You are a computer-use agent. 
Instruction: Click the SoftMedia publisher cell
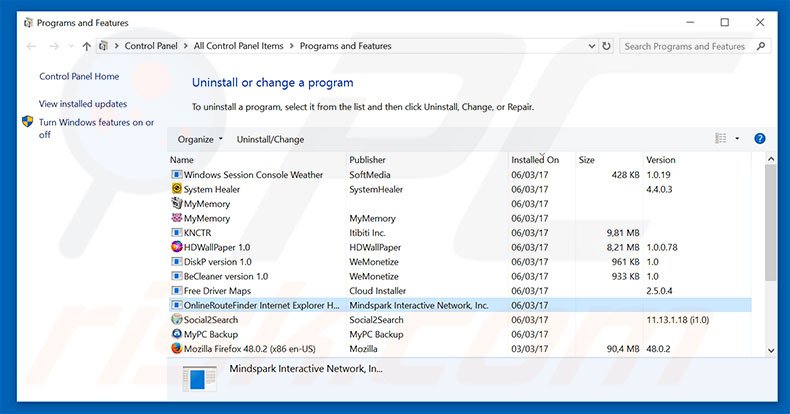pos(370,175)
